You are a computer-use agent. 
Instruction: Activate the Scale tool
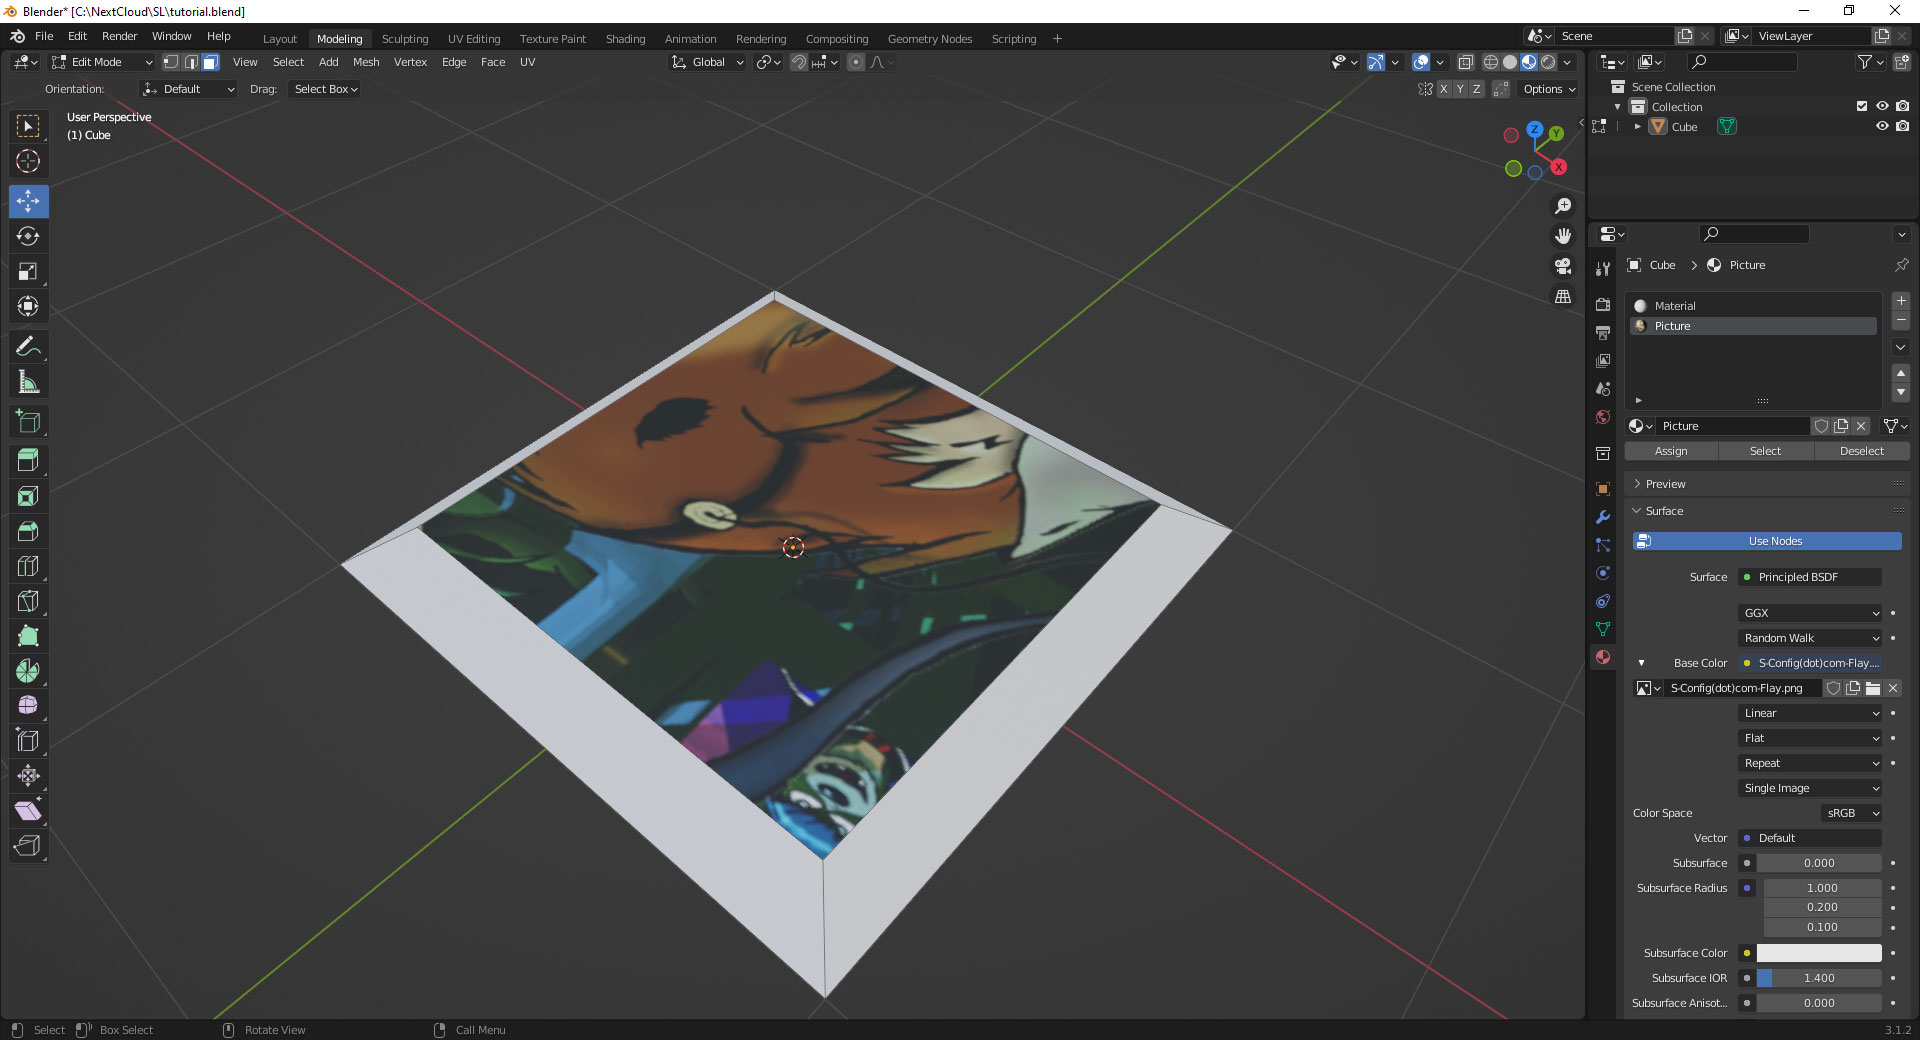click(28, 271)
